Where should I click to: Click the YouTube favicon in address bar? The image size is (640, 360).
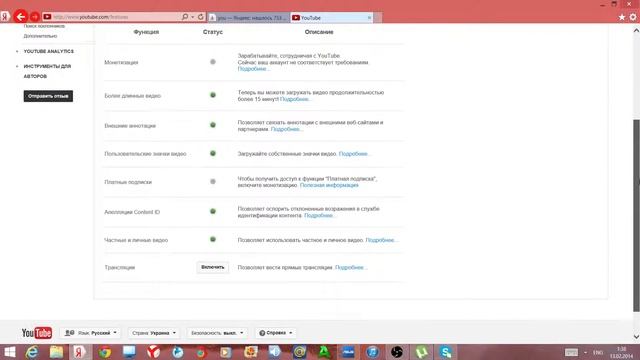[x=47, y=17]
